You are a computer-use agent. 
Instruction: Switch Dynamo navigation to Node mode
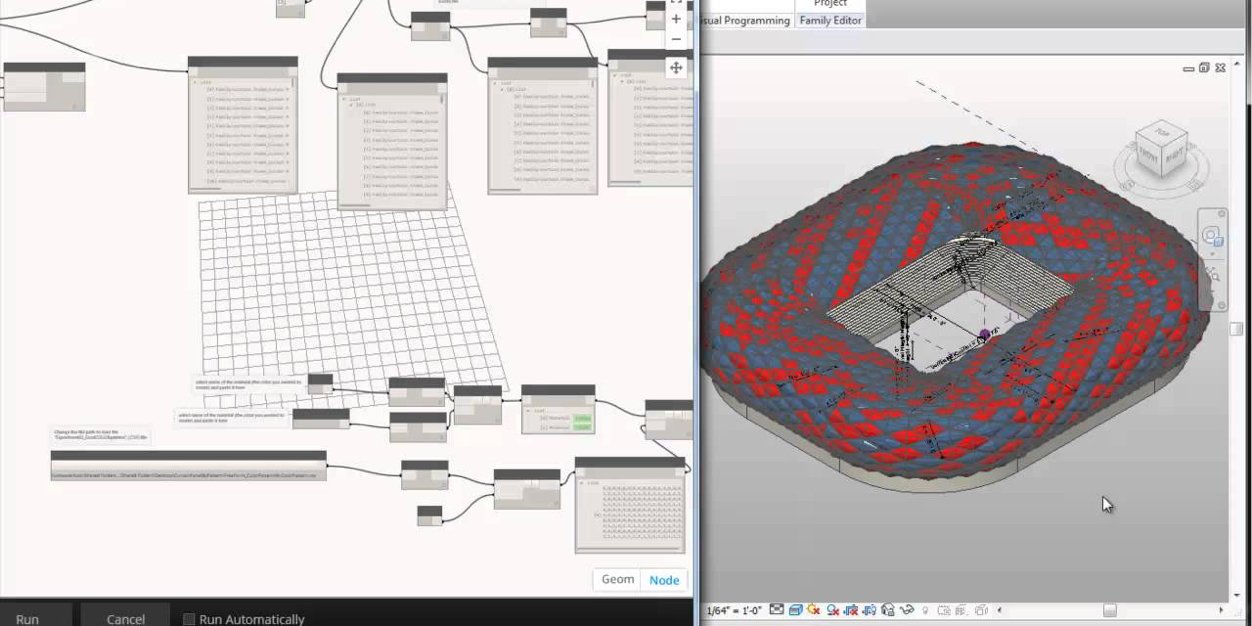[x=664, y=579]
